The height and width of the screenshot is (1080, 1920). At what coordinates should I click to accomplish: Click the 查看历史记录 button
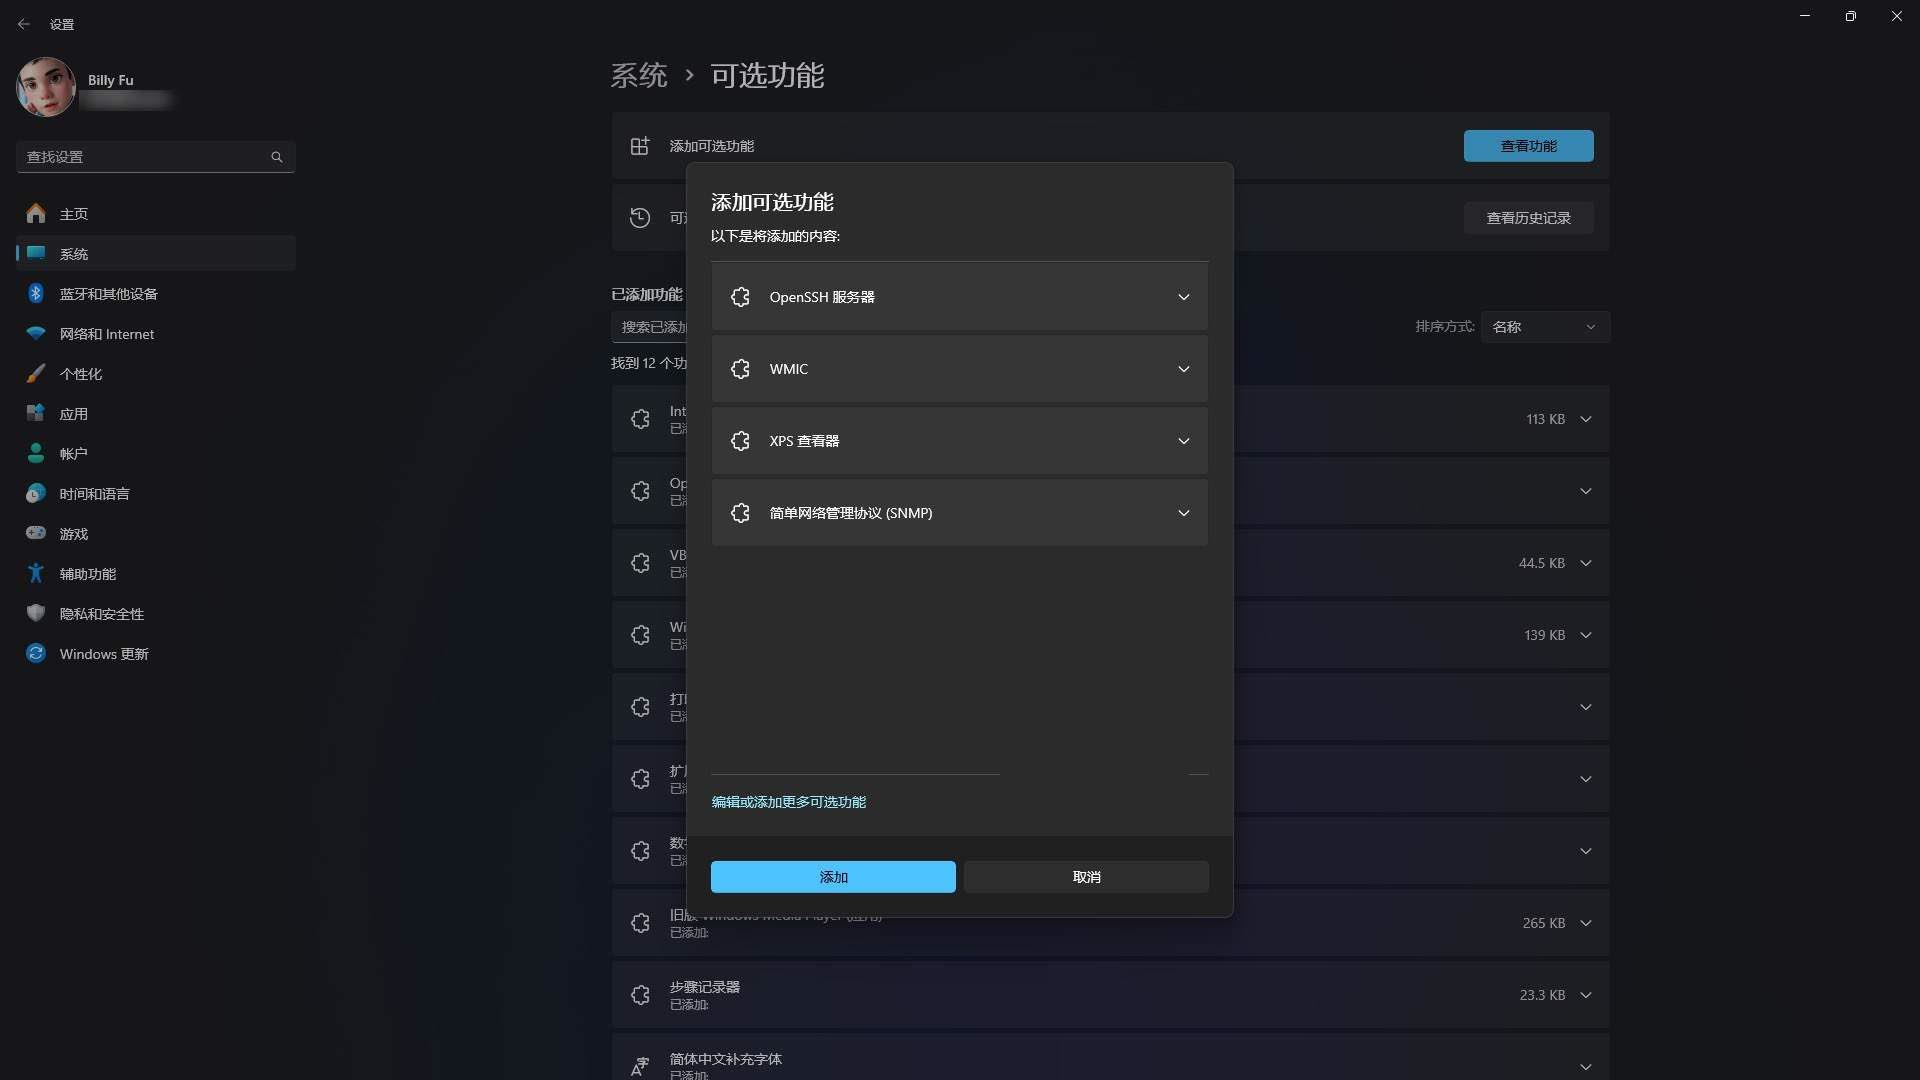click(1528, 218)
